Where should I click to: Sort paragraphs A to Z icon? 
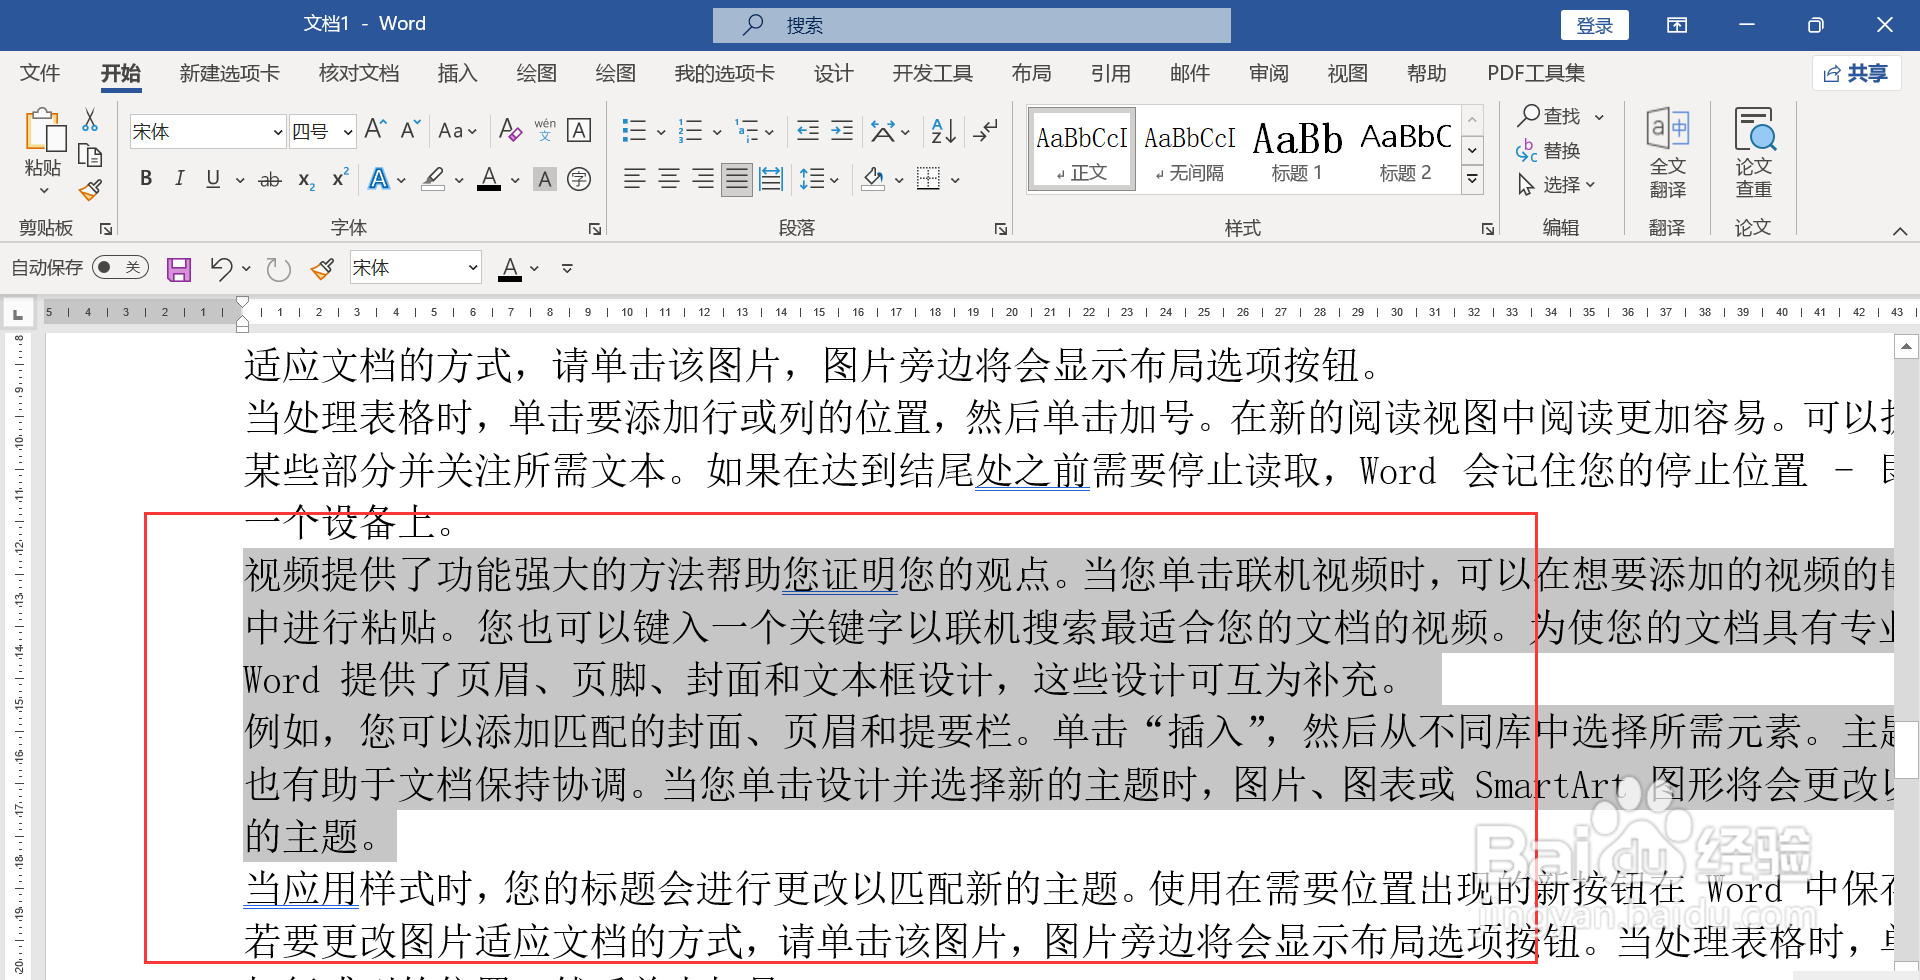(x=943, y=130)
